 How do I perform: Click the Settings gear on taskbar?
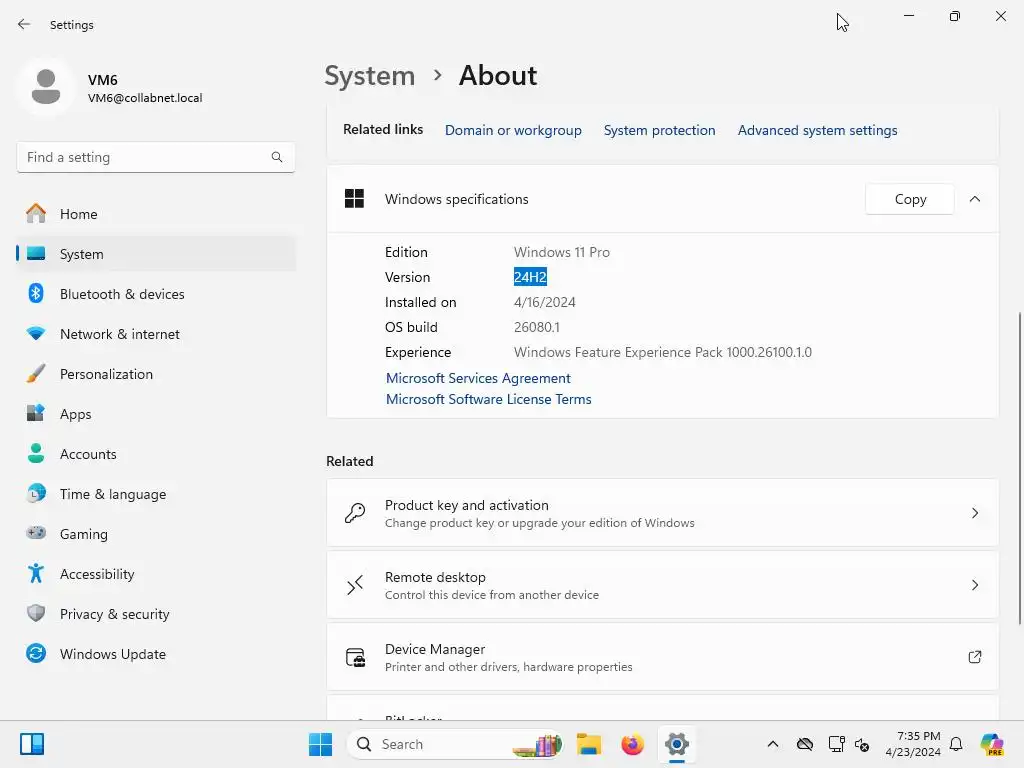(677, 744)
